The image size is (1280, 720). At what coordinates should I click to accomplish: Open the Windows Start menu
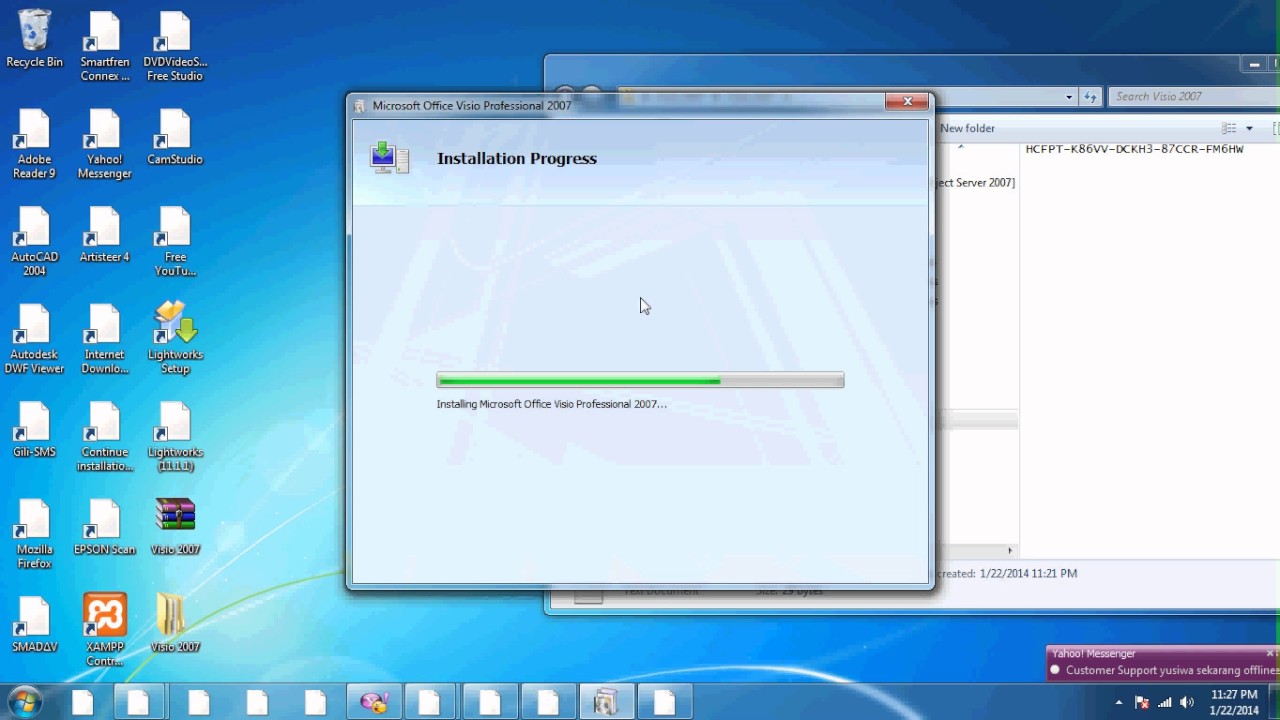(24, 701)
